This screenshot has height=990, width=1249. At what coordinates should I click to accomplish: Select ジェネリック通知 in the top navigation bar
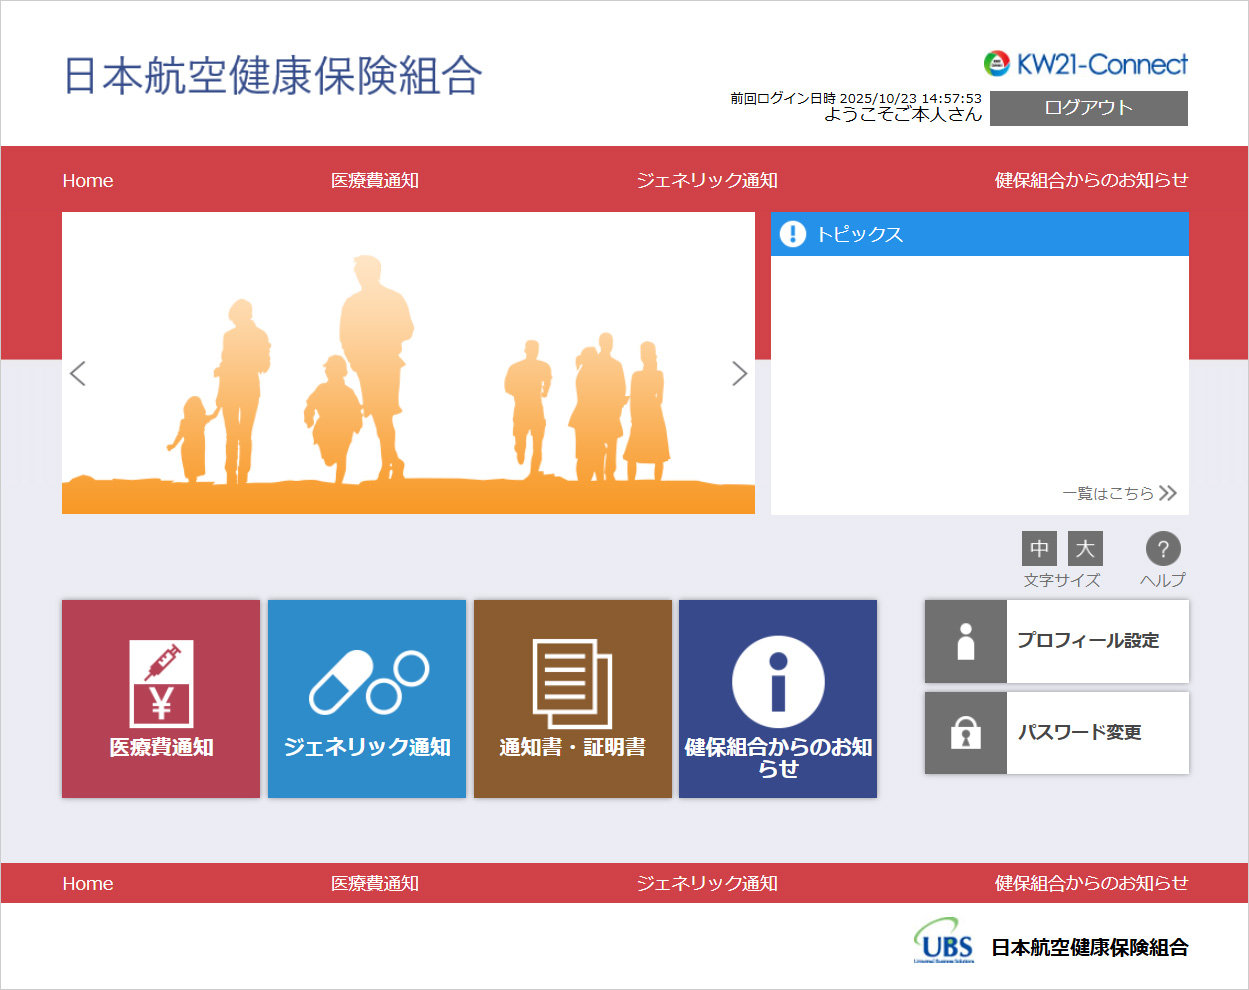(707, 181)
